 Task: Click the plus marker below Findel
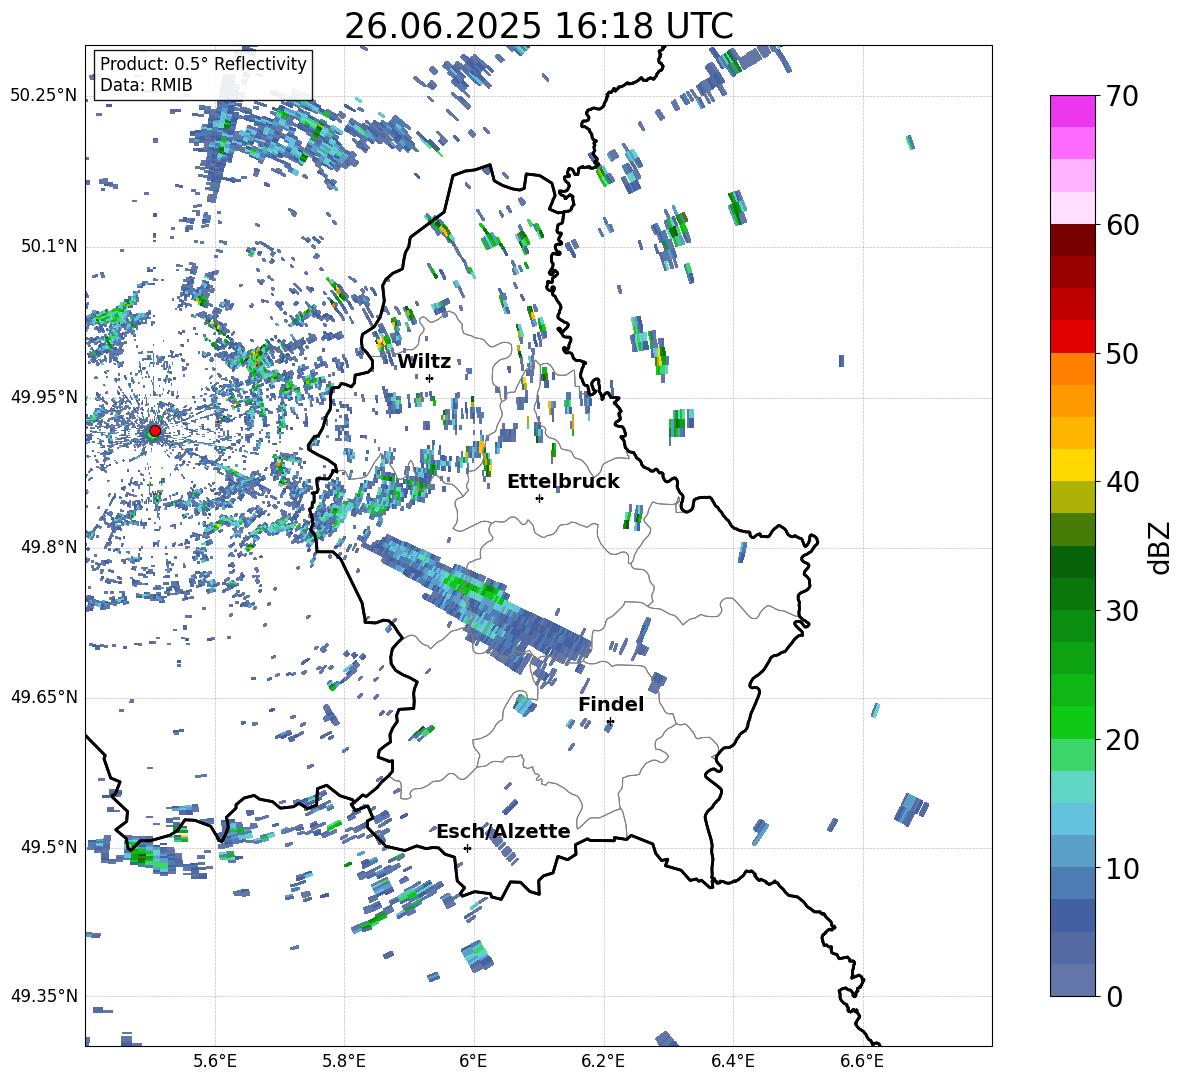610,722
